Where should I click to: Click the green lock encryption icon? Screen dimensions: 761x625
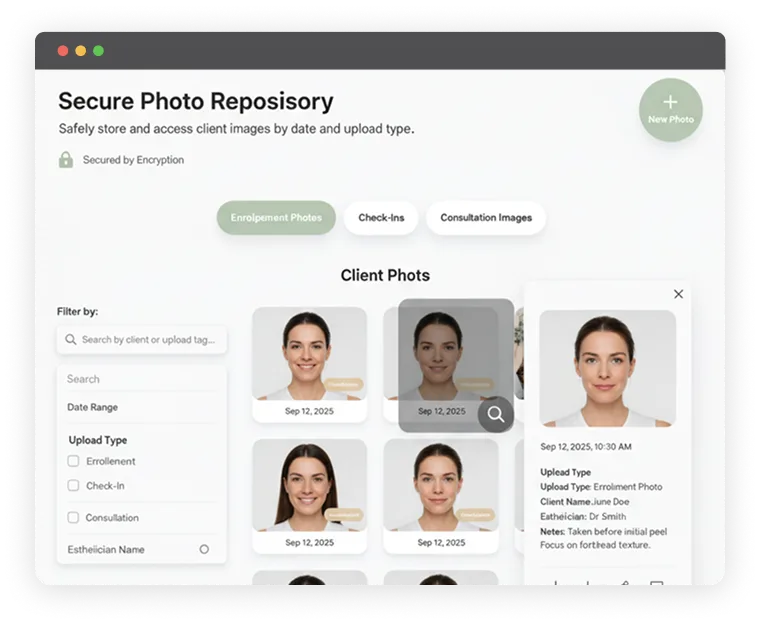[66, 160]
